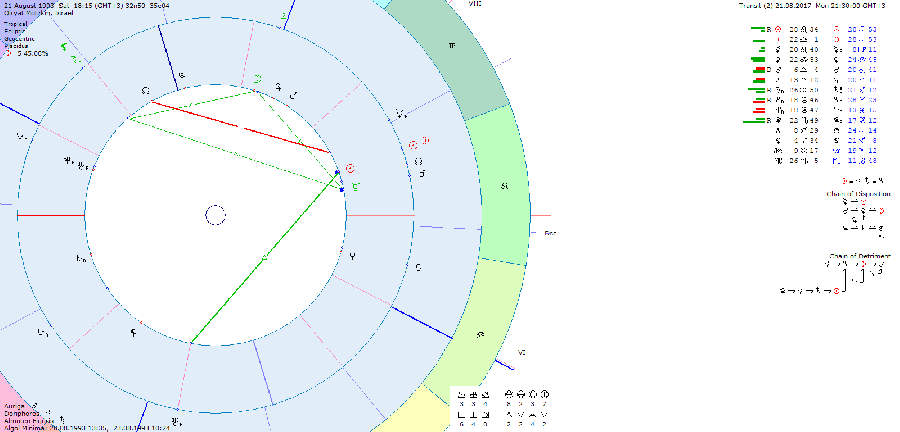Click the 'Tropical' zodiac setting label
This screenshot has height=432, width=900.
15,25
